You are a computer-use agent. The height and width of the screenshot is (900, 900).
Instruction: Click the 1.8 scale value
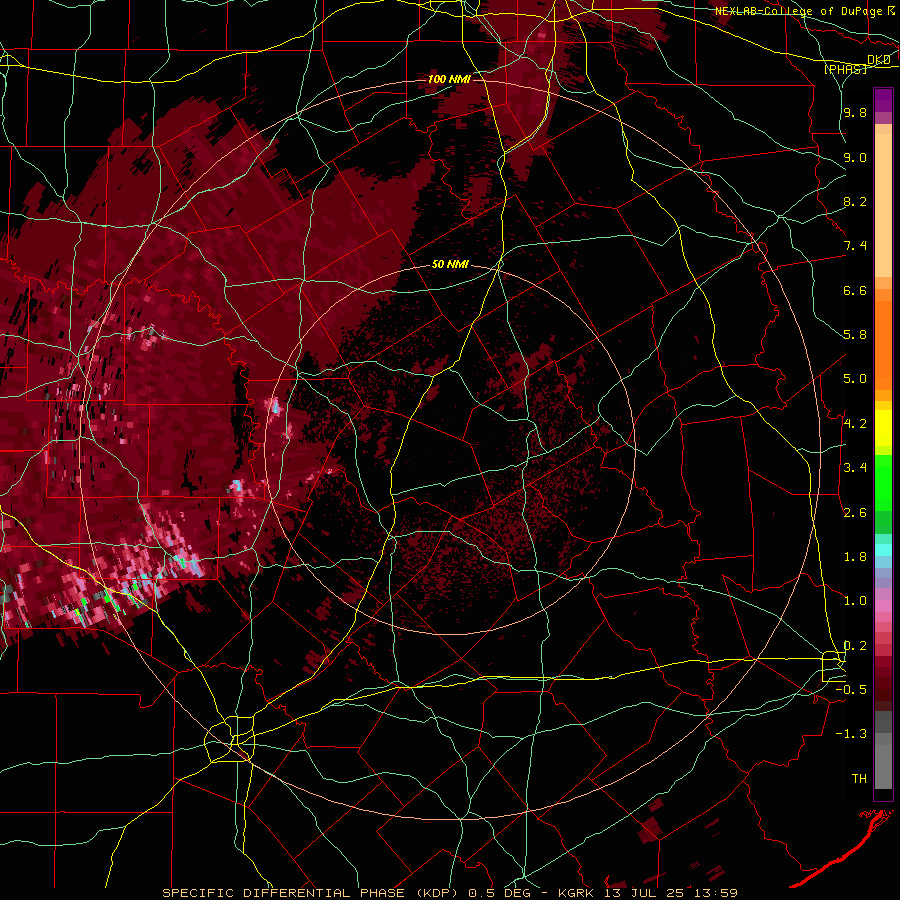coord(855,557)
